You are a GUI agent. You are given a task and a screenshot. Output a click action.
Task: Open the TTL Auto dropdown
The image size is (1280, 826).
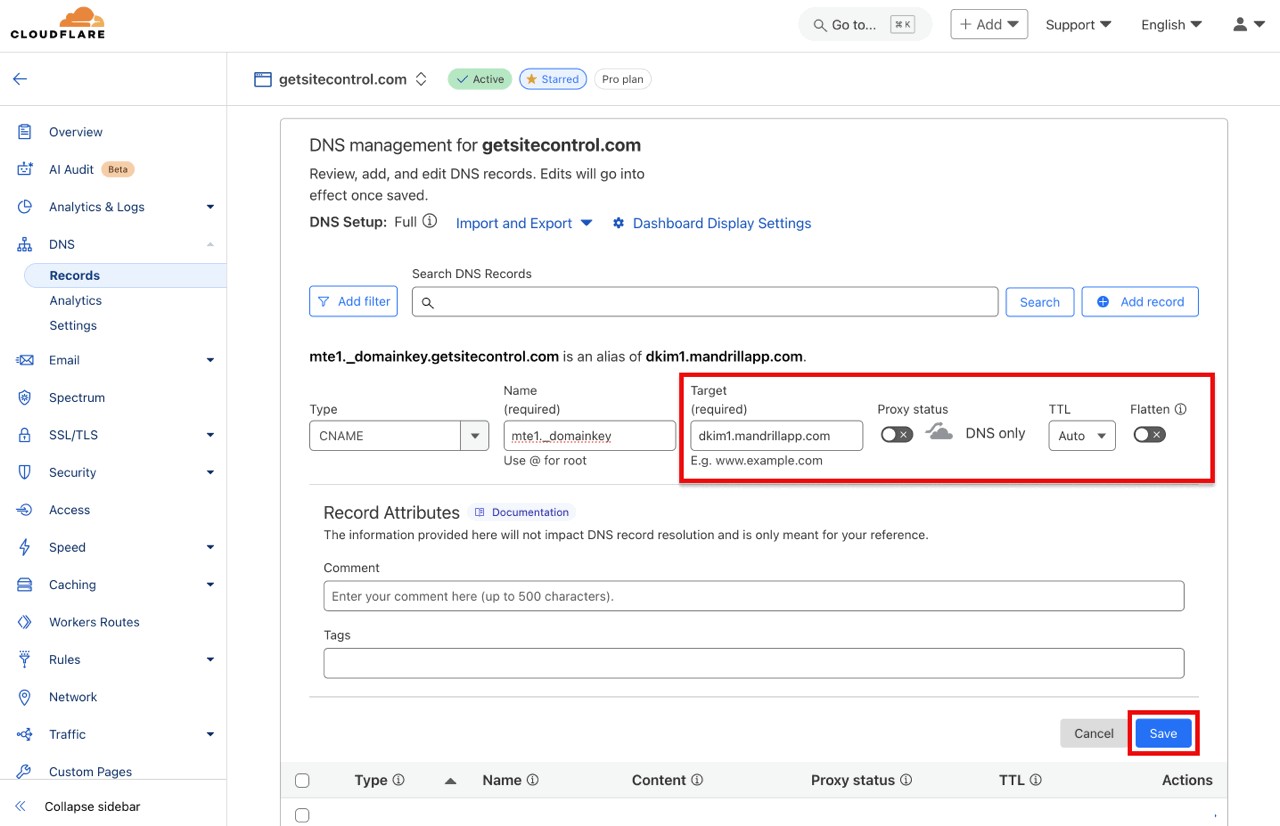1081,435
